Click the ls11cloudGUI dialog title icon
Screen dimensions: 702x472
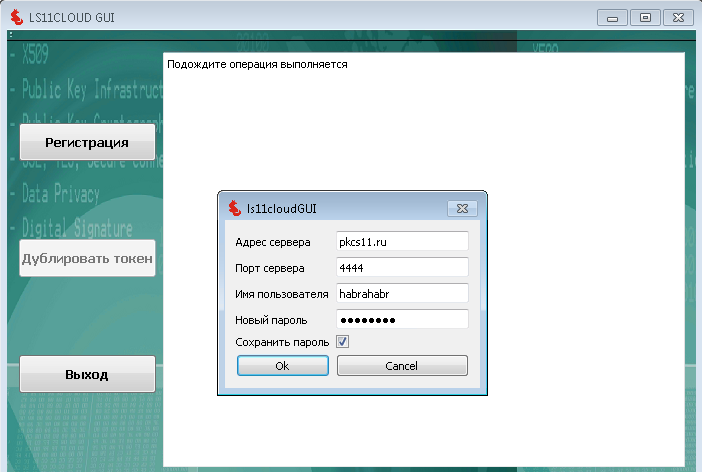[x=235, y=208]
